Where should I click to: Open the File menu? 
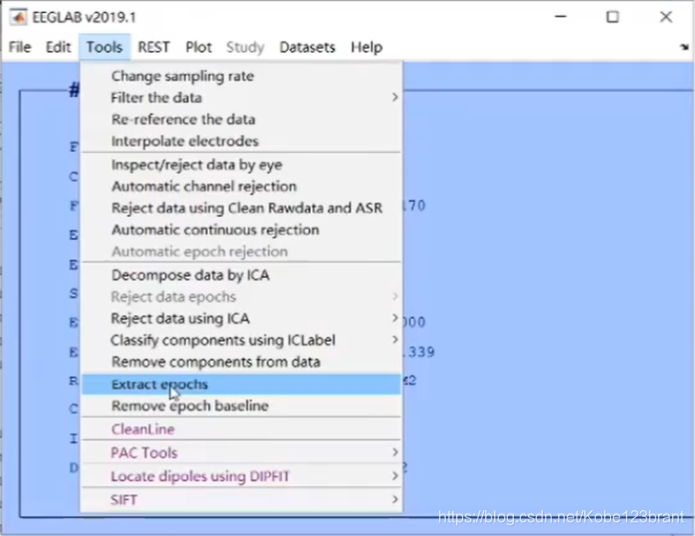pyautogui.click(x=20, y=47)
